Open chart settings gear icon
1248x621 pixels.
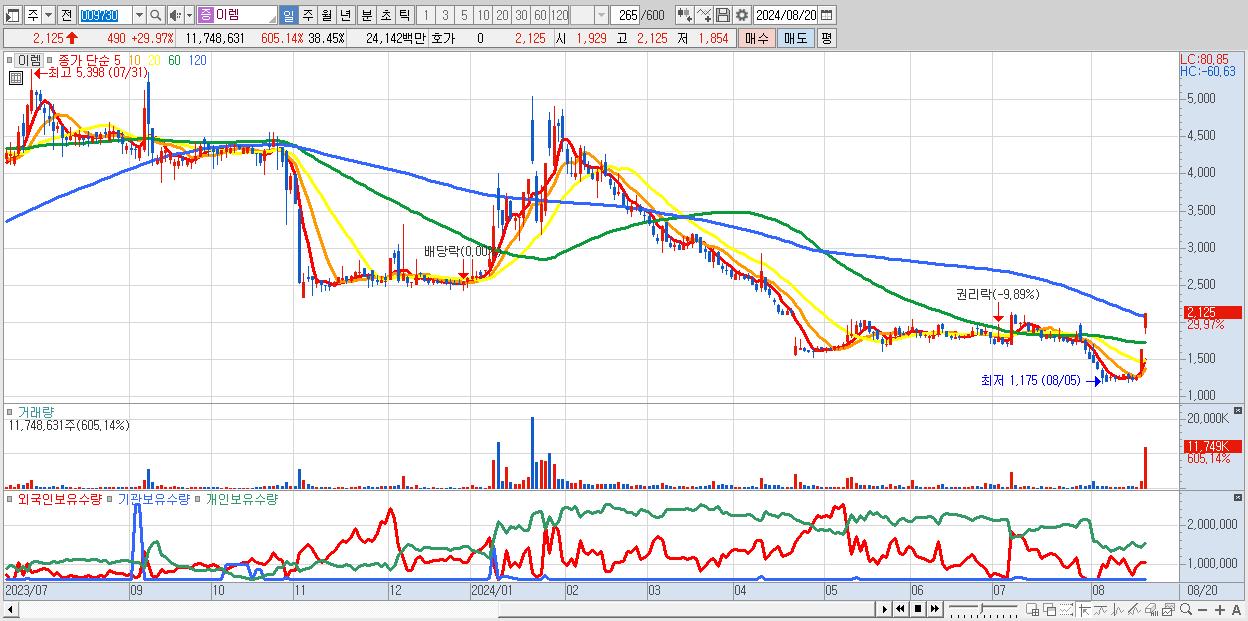(742, 15)
